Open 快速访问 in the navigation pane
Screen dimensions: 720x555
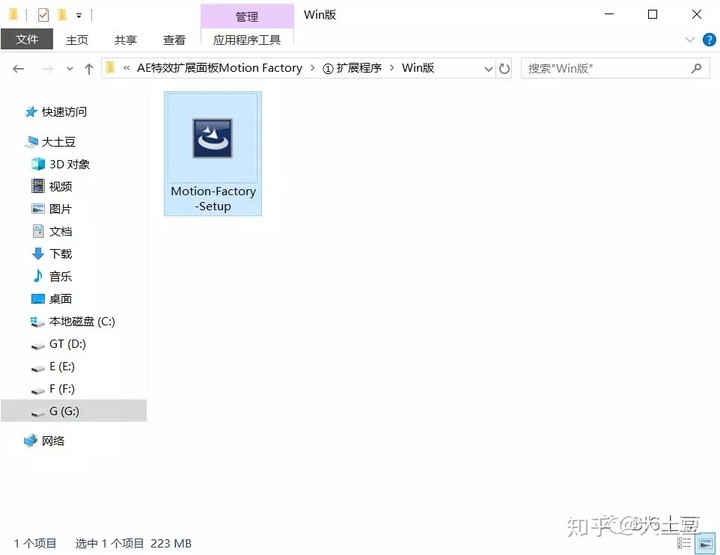click(64, 112)
